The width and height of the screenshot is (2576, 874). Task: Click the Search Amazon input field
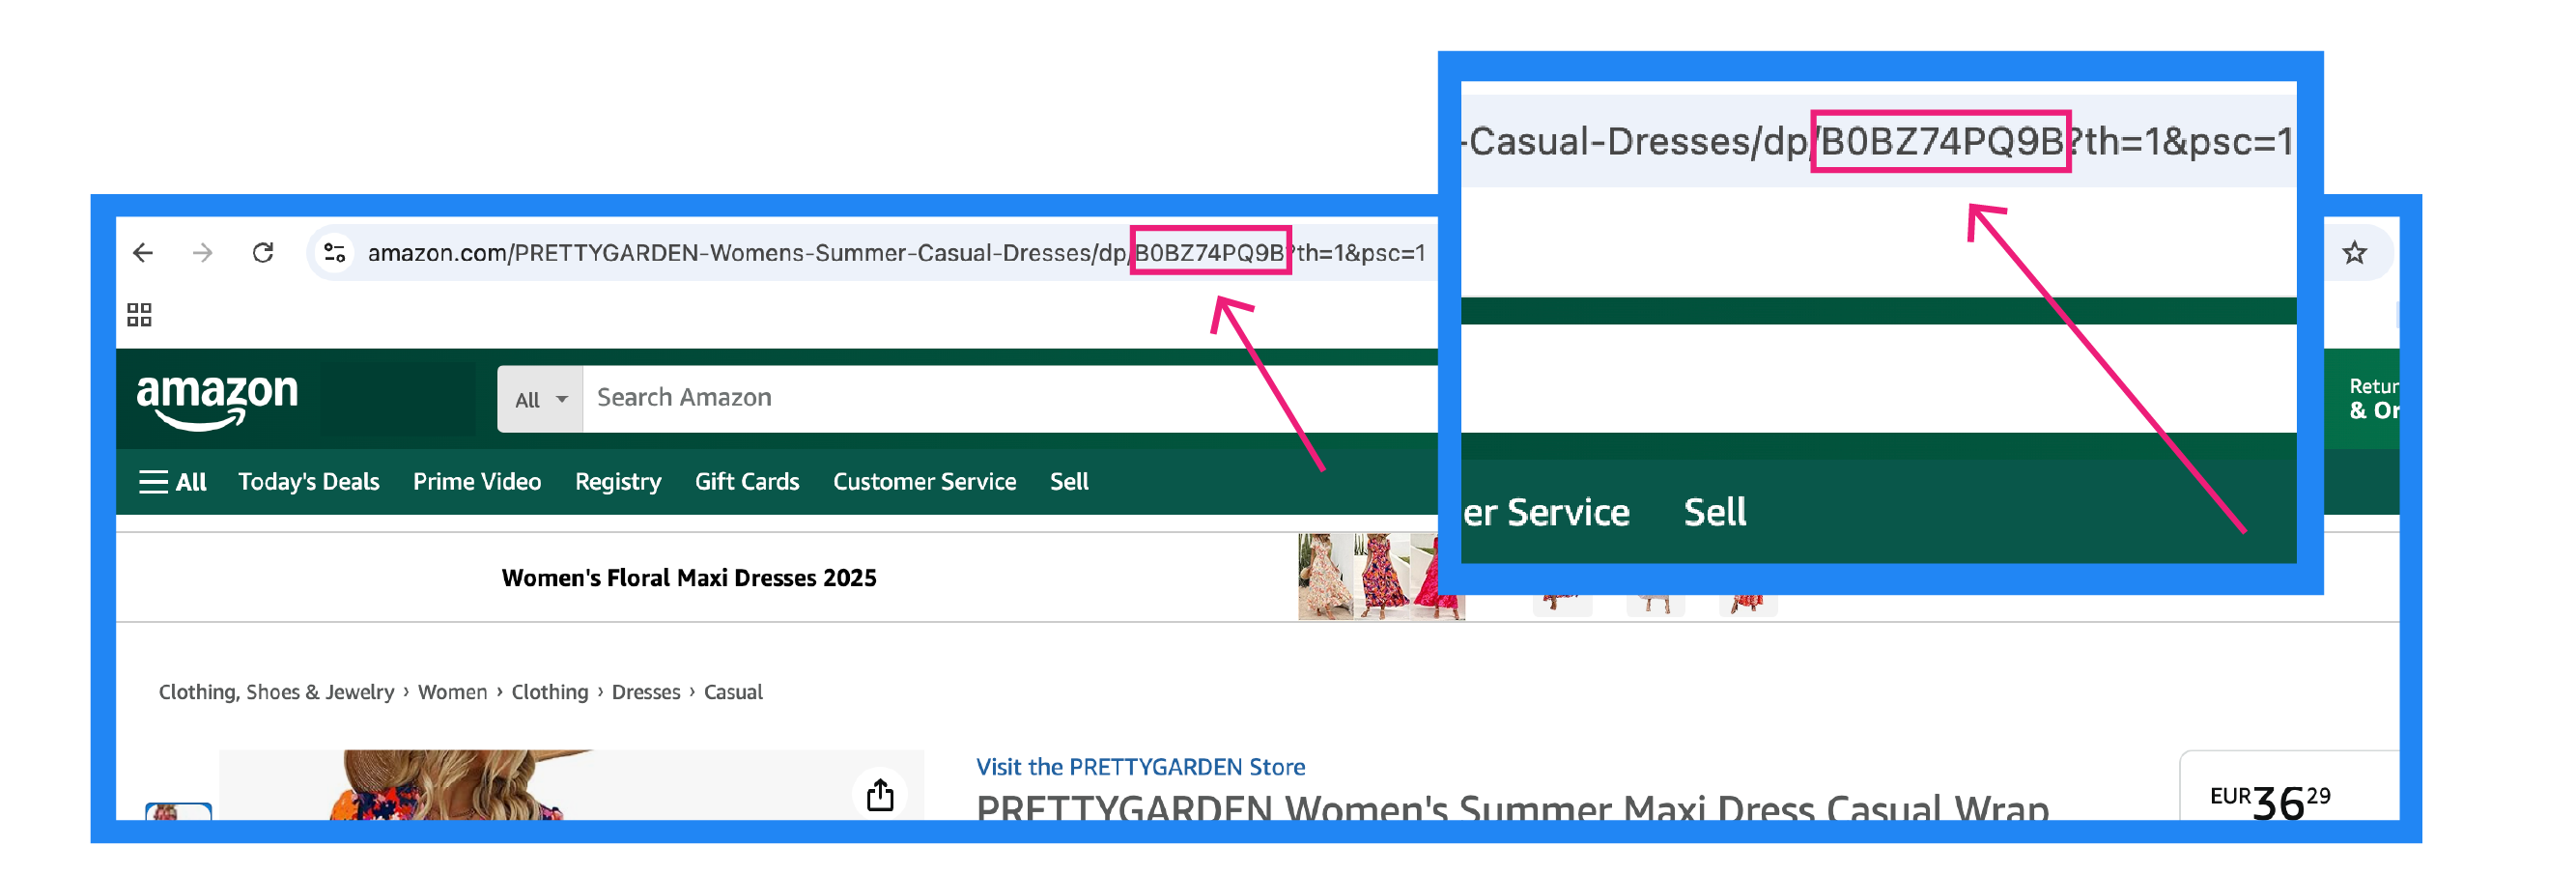pos(1000,398)
